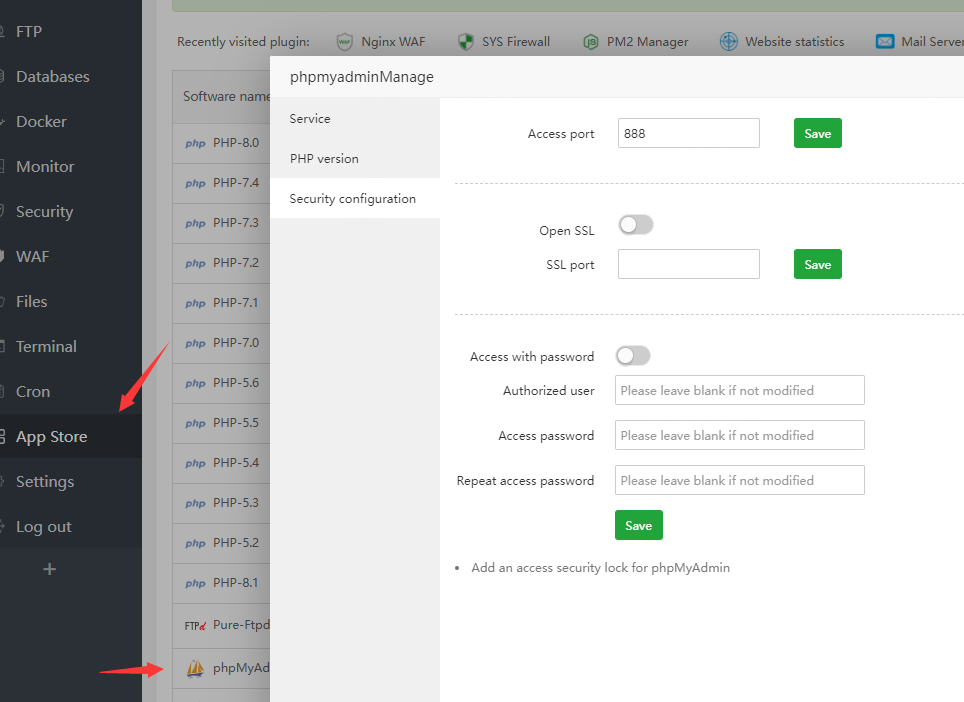Click the php icon beside PHP-8.0
Screen dimensions: 964x702
tap(195, 143)
